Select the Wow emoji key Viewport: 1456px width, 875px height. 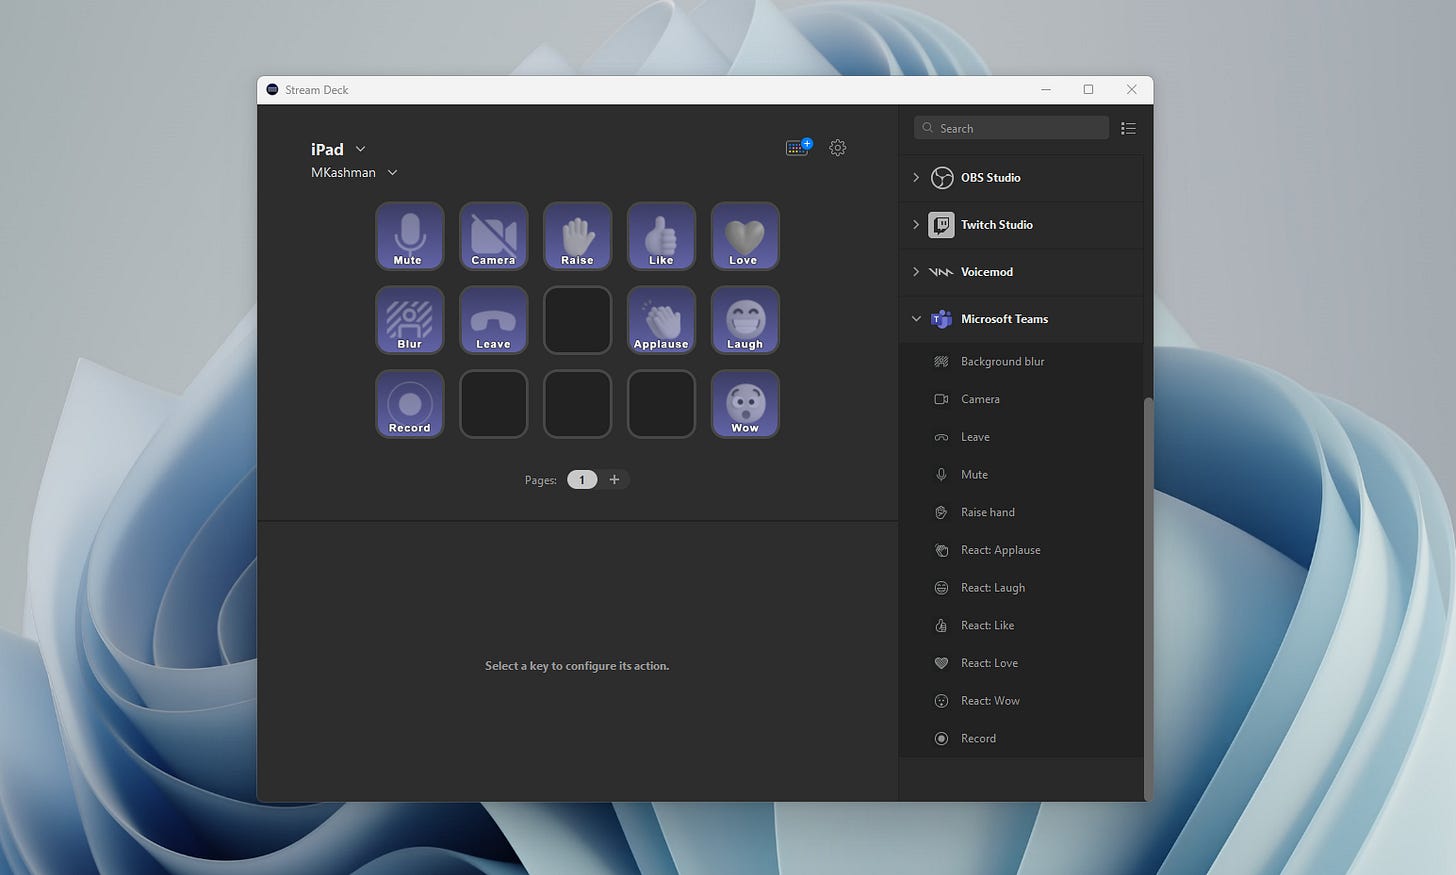pos(745,404)
